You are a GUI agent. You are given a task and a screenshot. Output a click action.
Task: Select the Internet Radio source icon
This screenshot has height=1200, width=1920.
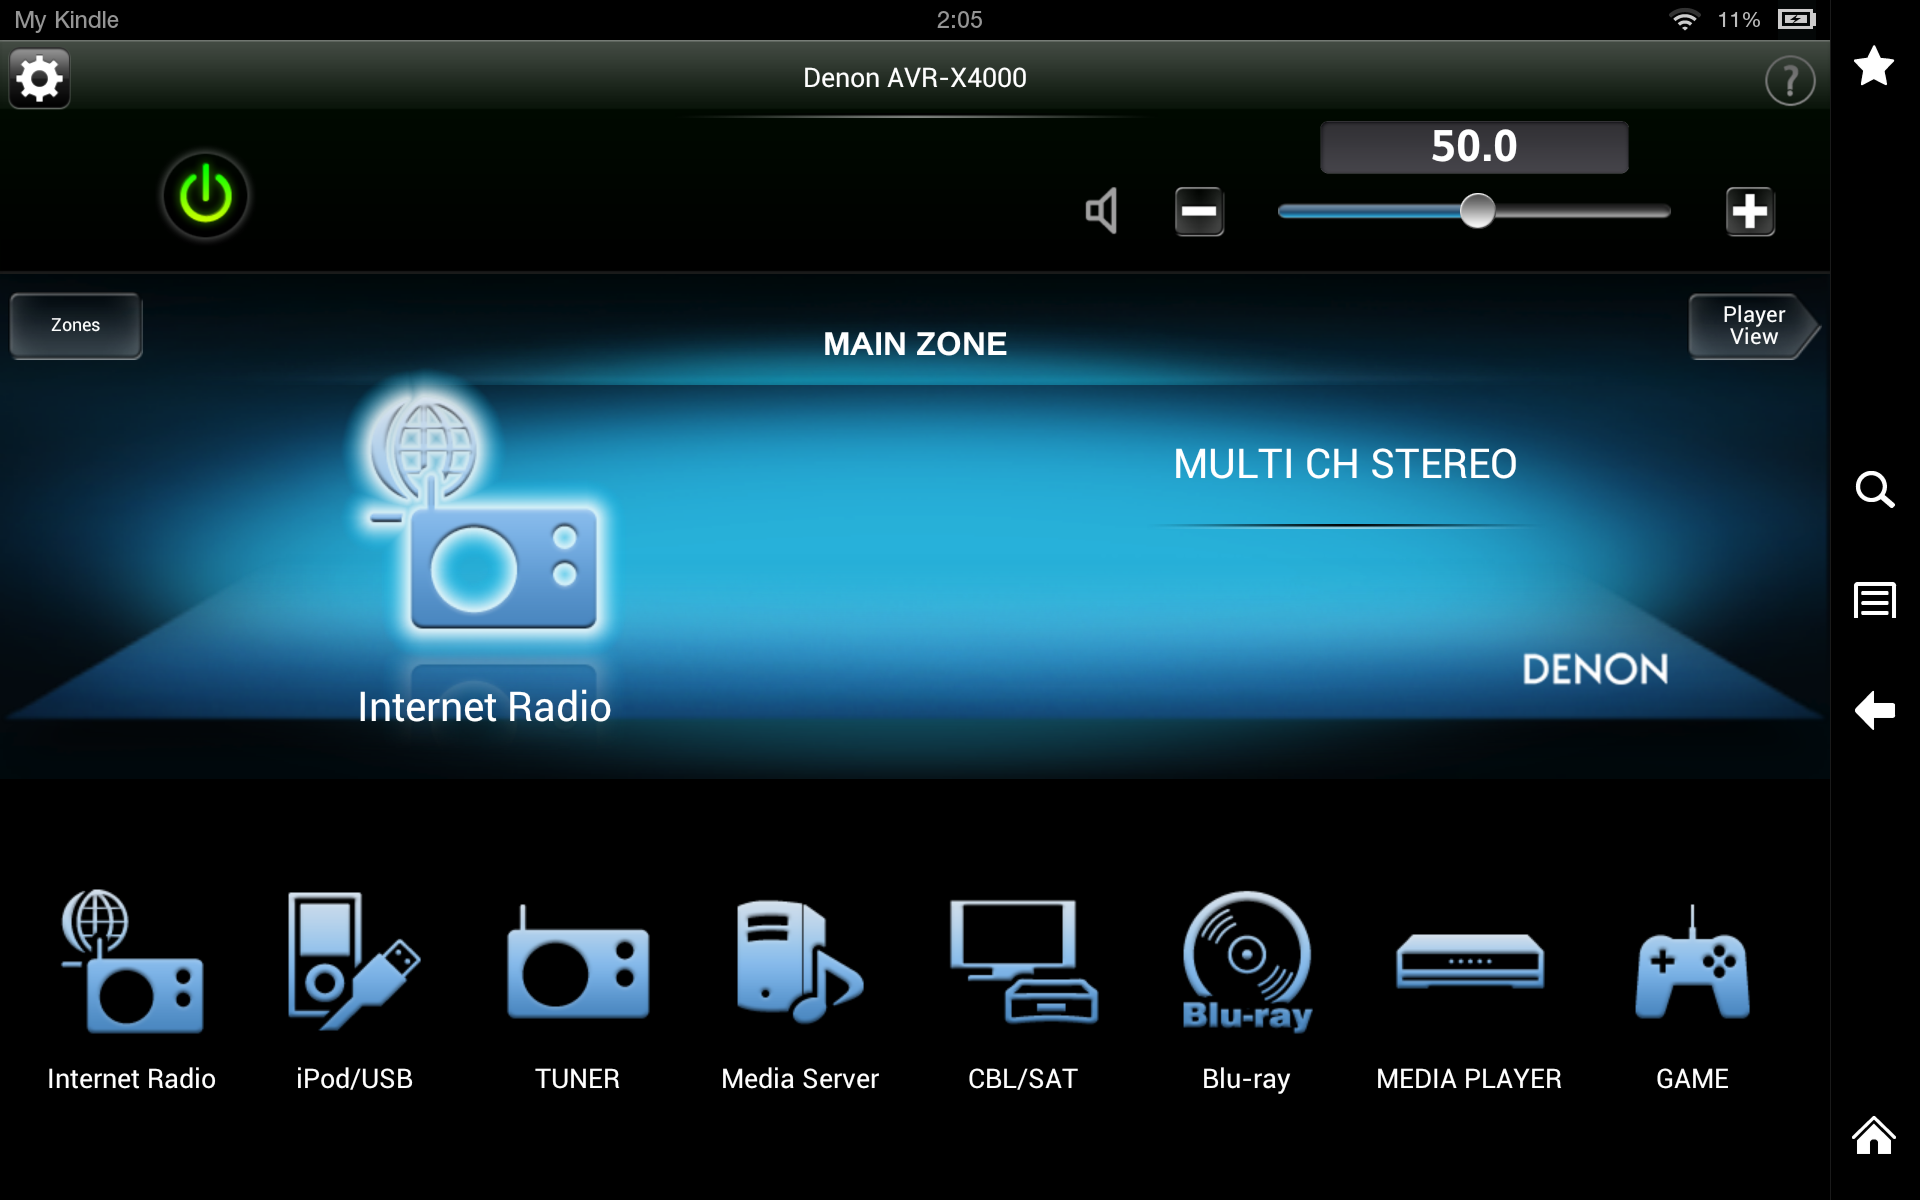tap(131, 963)
